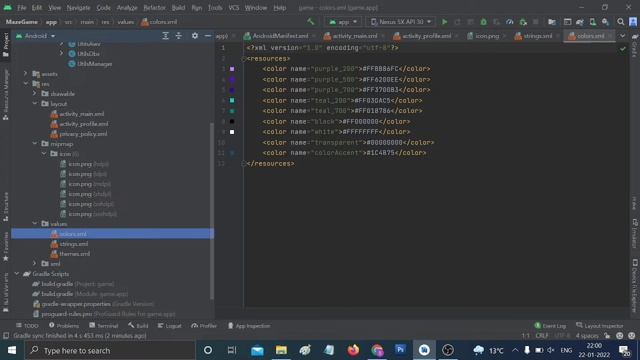Run the app with green play button
640x360 pixels.
(444, 22)
